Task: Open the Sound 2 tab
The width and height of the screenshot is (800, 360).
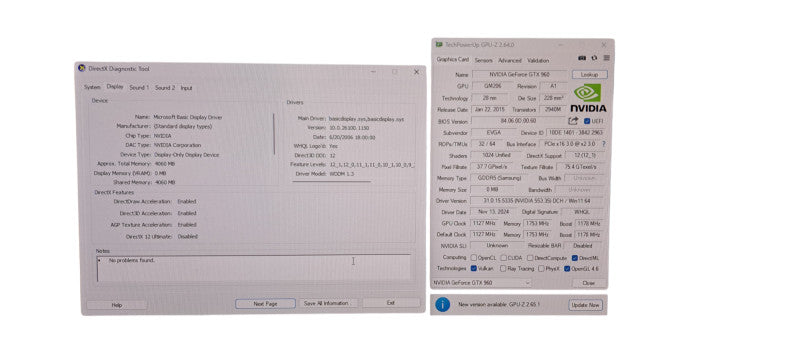Action: coord(165,88)
